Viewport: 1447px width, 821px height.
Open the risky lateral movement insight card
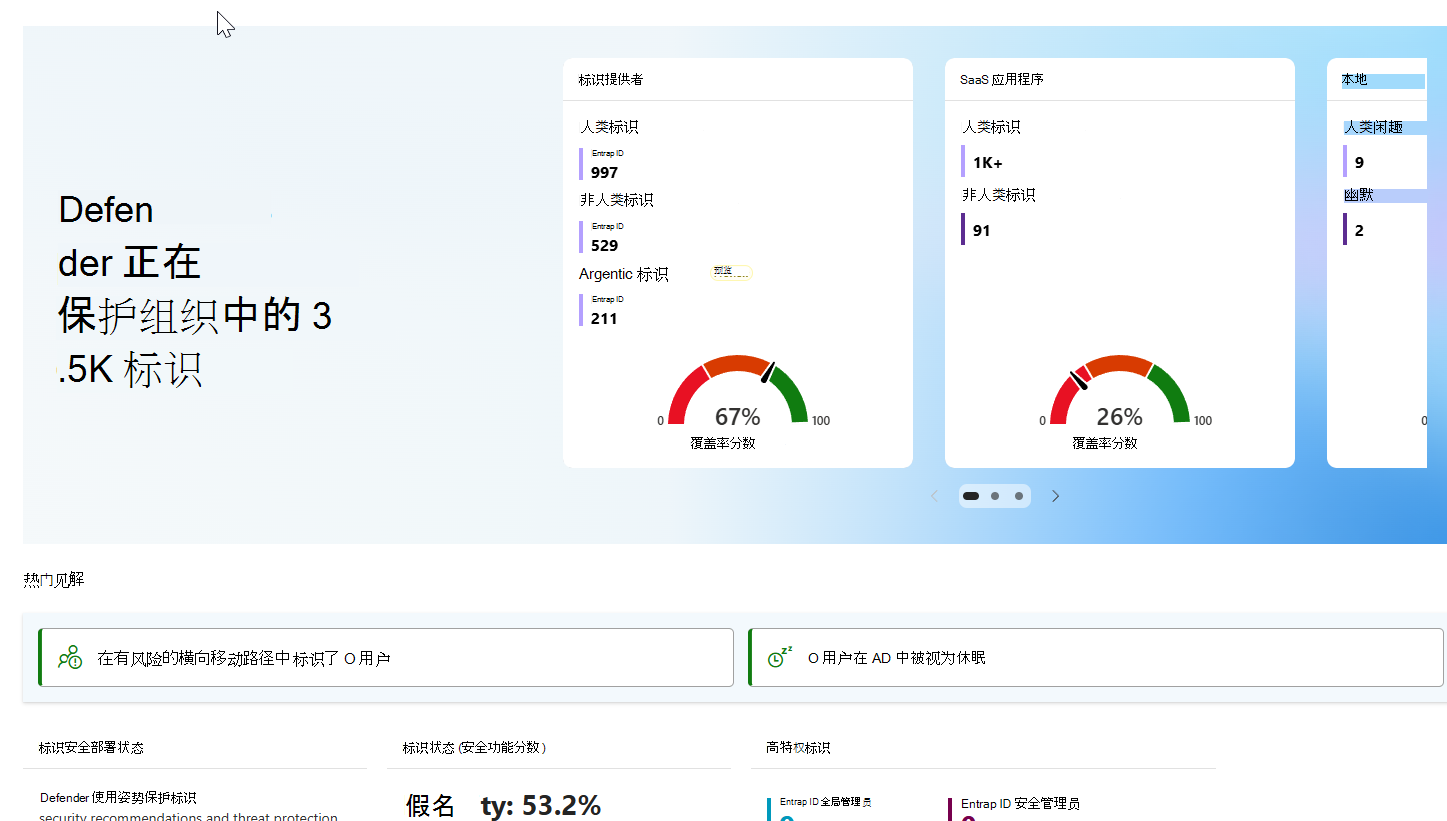point(385,657)
